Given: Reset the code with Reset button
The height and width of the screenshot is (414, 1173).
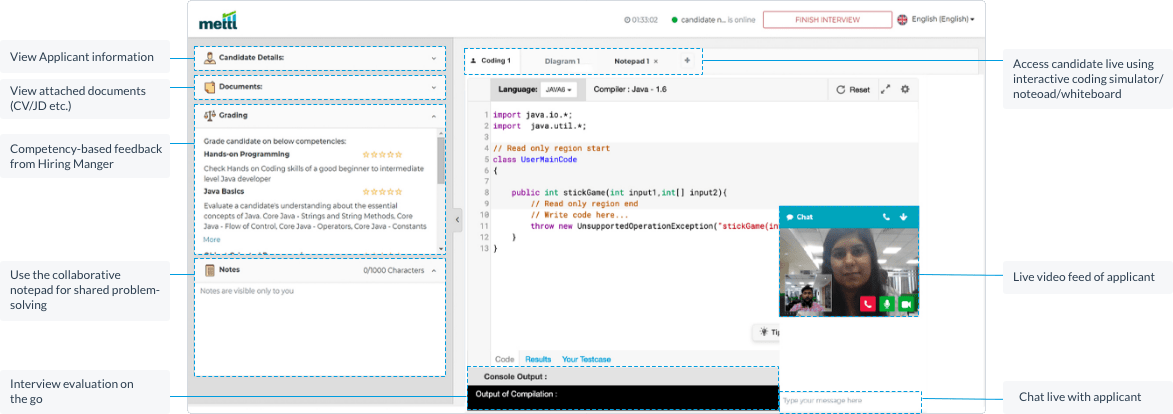Looking at the screenshot, I should pos(853,90).
